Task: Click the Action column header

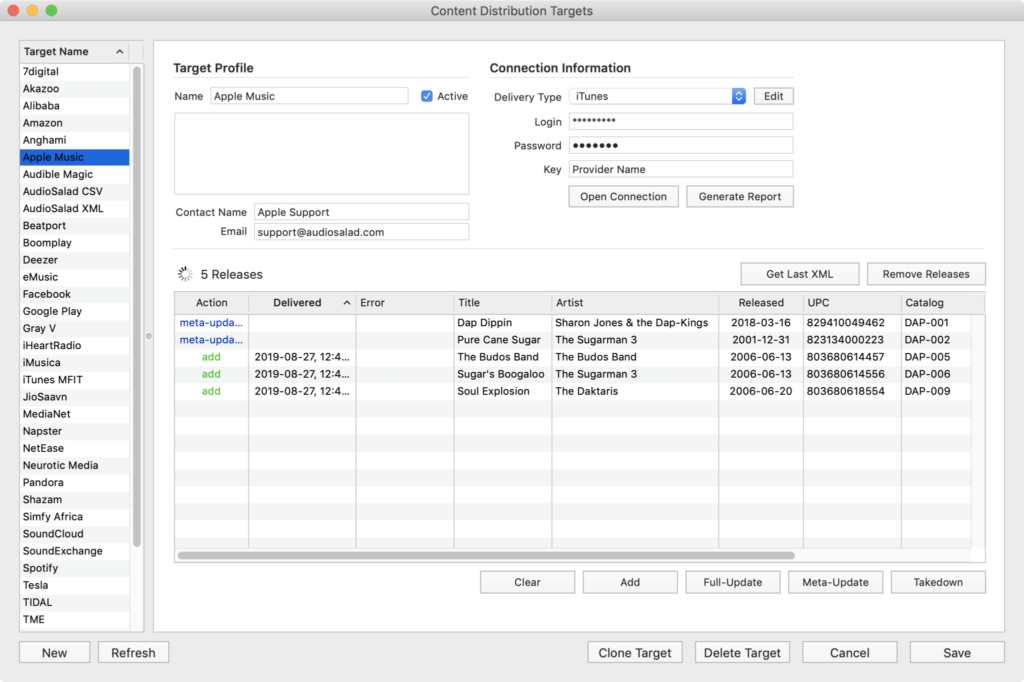Action: pos(212,303)
